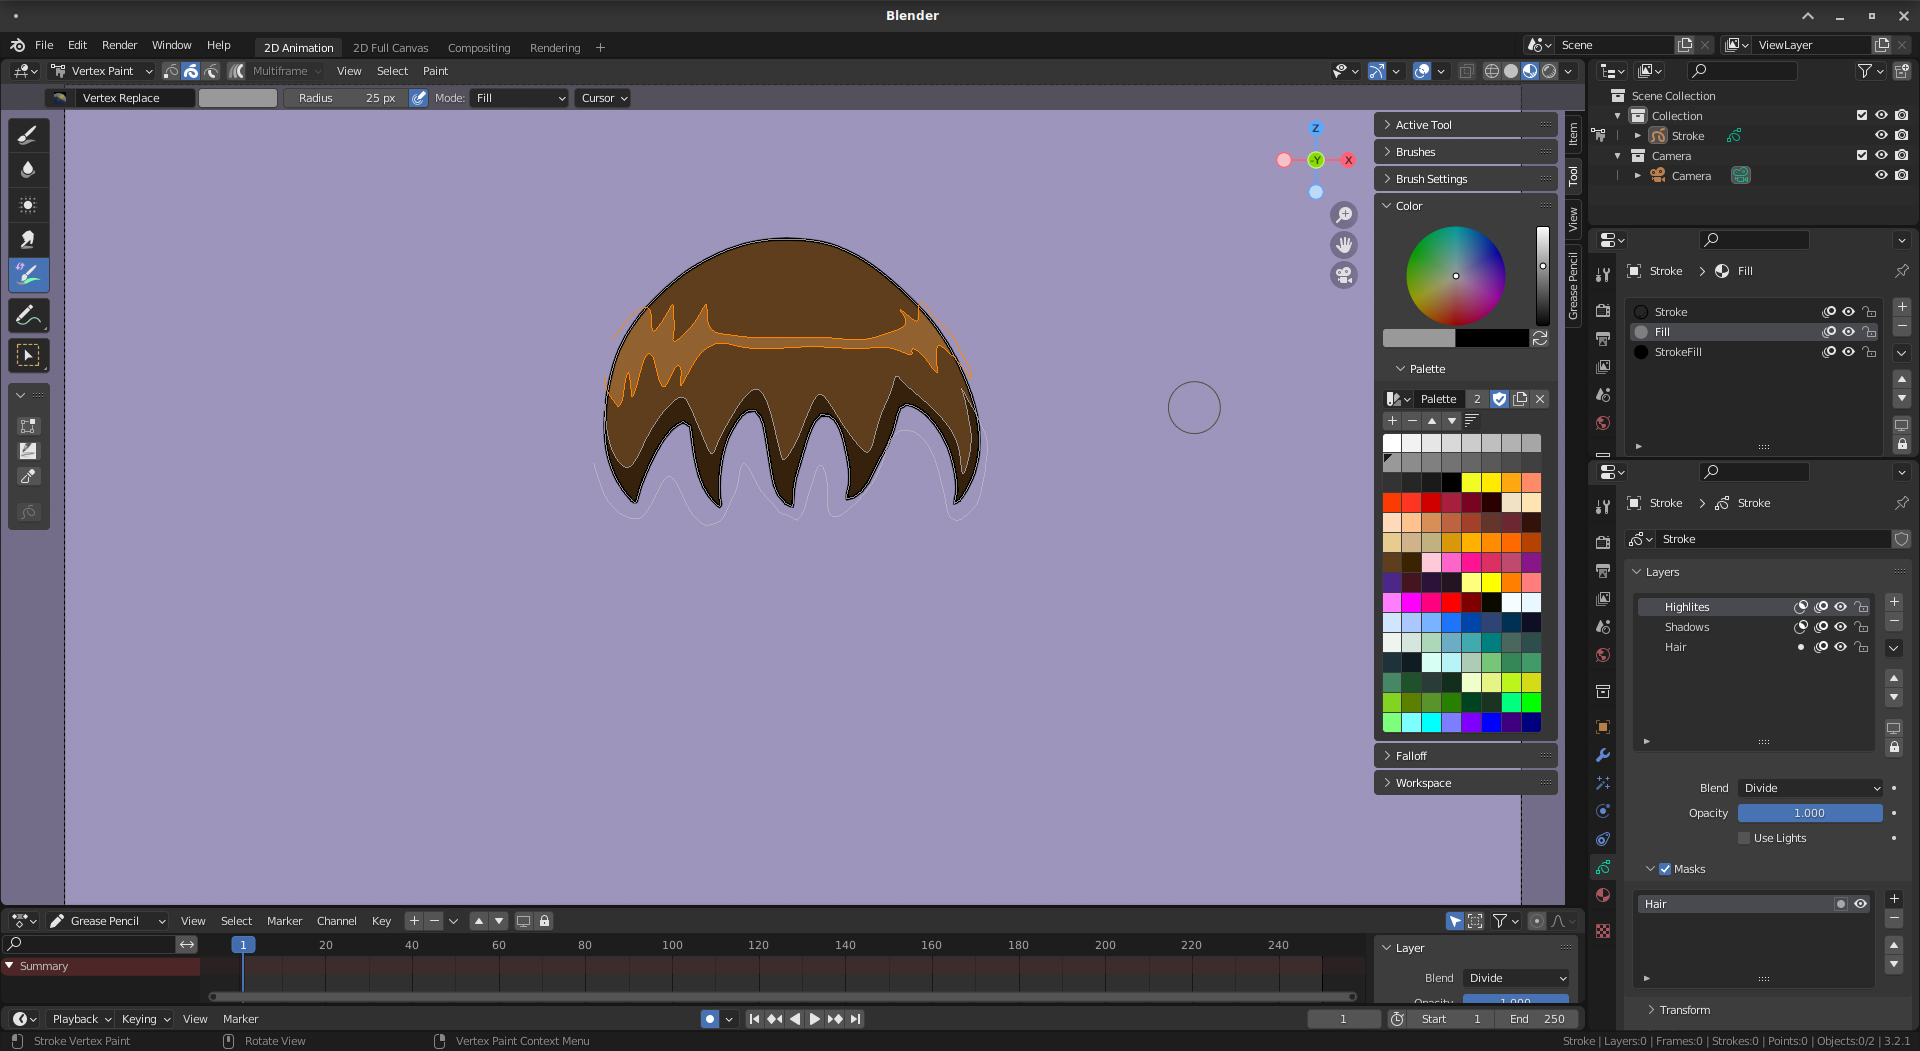Screen dimensions: 1920x1051
Task: Toggle the Masks checkbox
Action: click(x=1665, y=869)
